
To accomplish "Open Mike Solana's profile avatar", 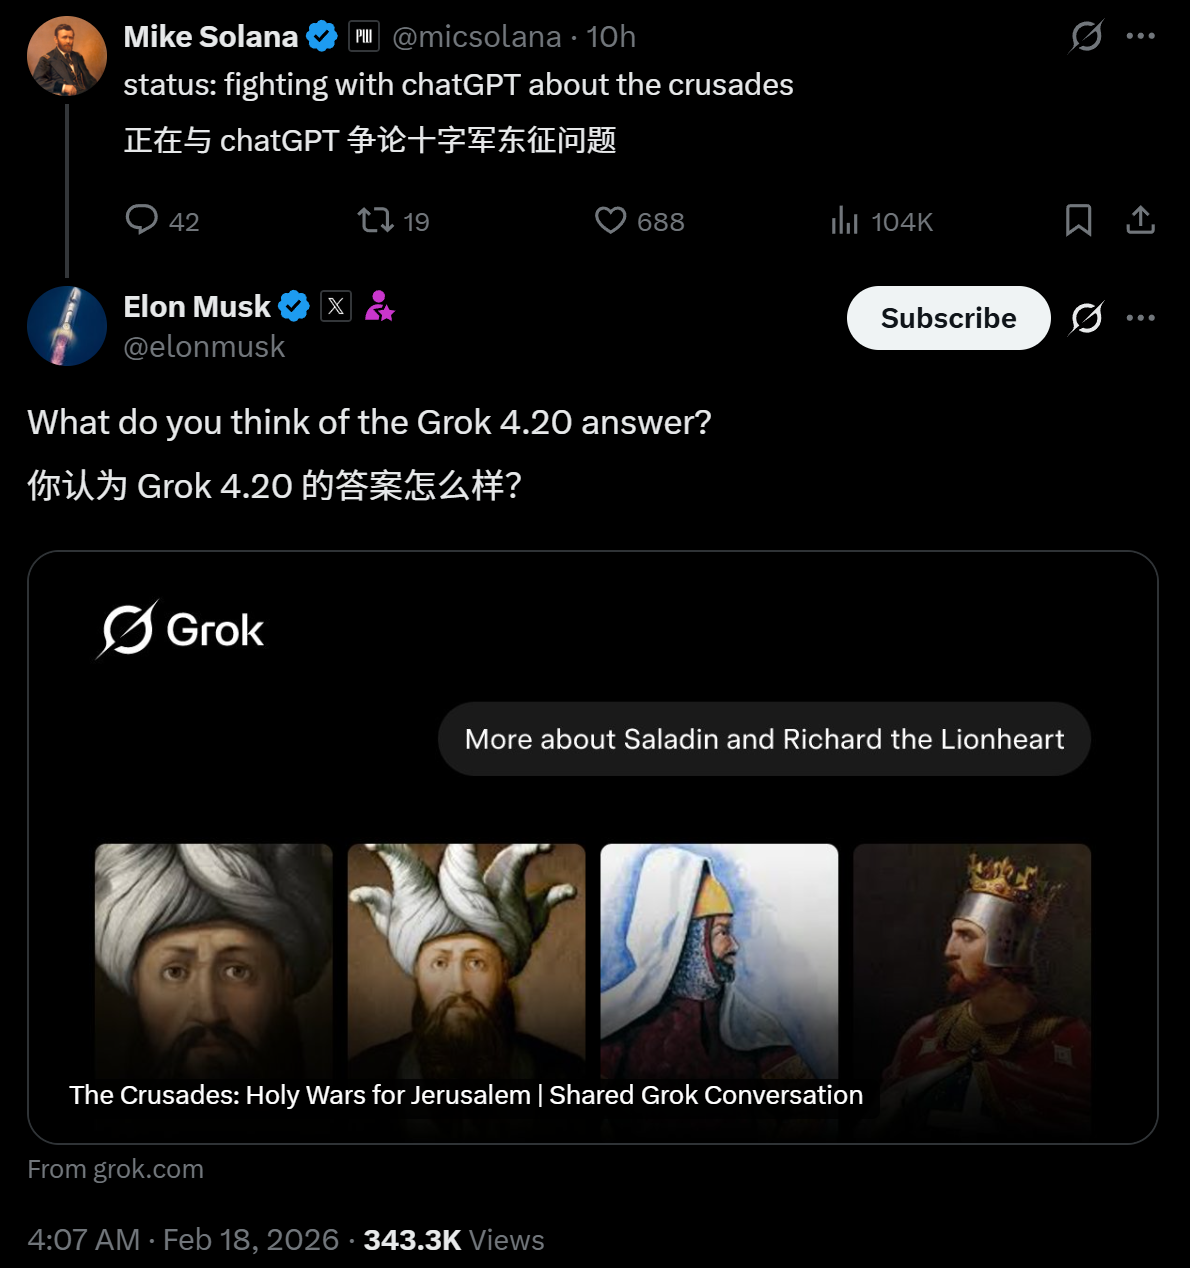I will click(x=67, y=56).
